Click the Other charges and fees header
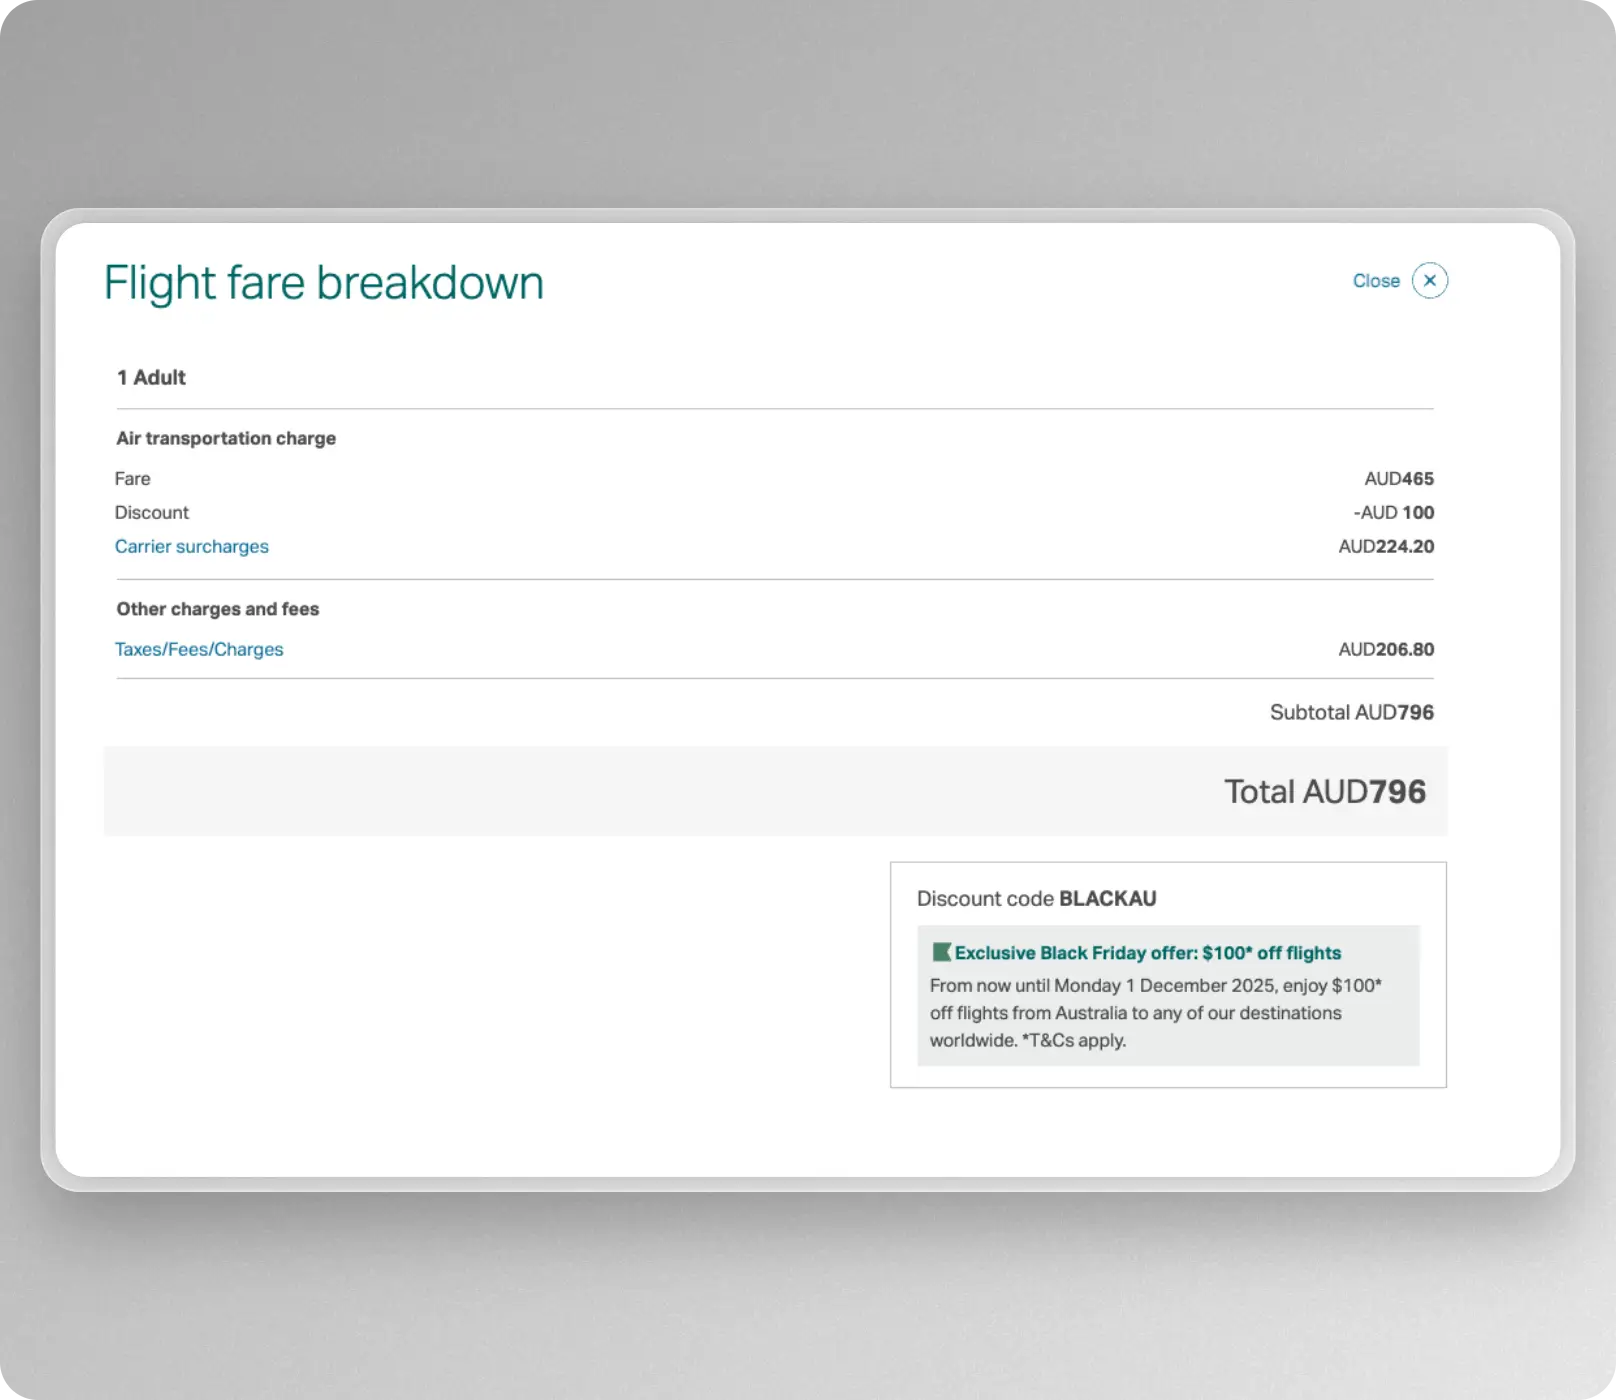This screenshot has width=1616, height=1400. 218,609
